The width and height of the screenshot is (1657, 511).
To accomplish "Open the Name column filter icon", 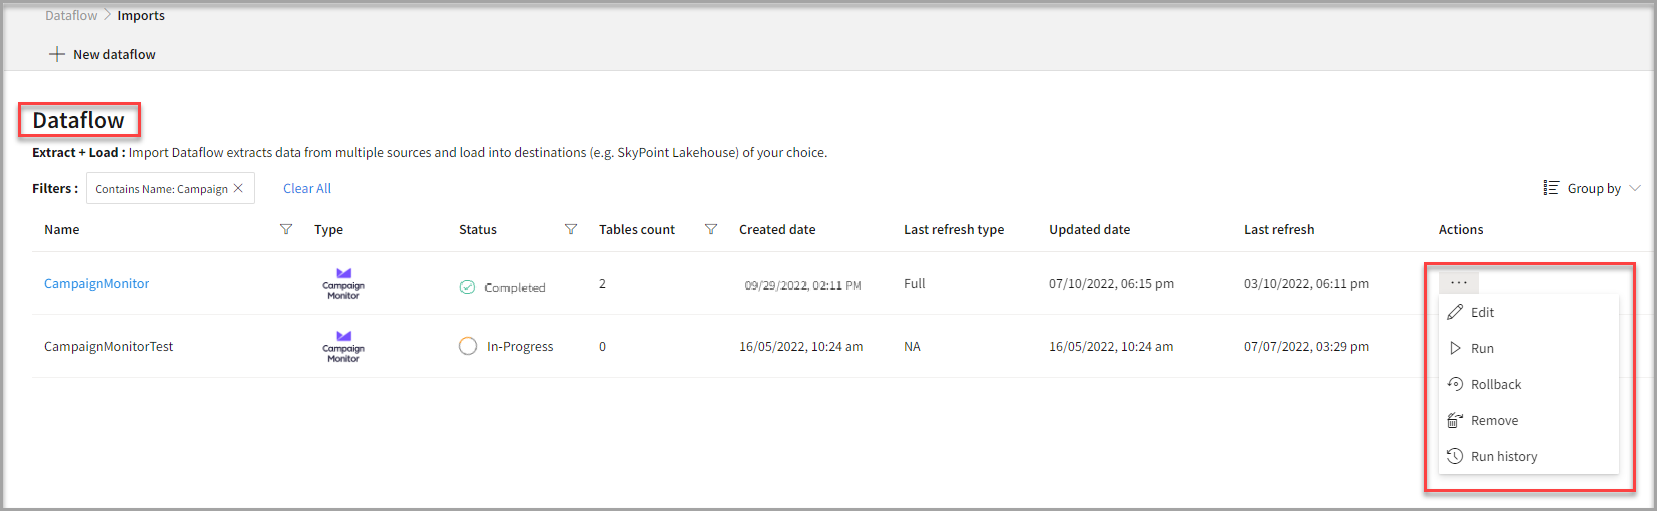I will (x=286, y=229).
